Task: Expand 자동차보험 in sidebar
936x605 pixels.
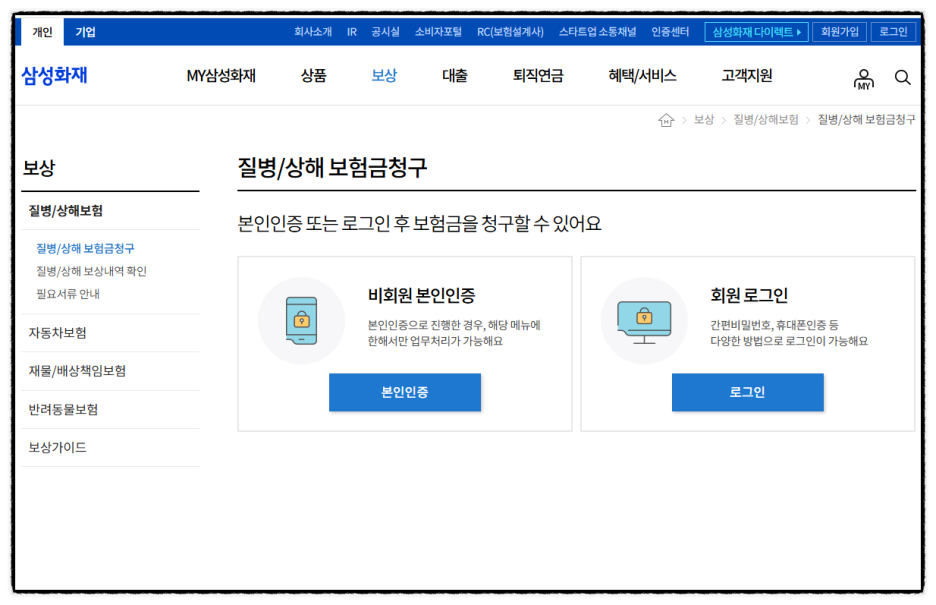Action: pyautogui.click(x=110, y=333)
